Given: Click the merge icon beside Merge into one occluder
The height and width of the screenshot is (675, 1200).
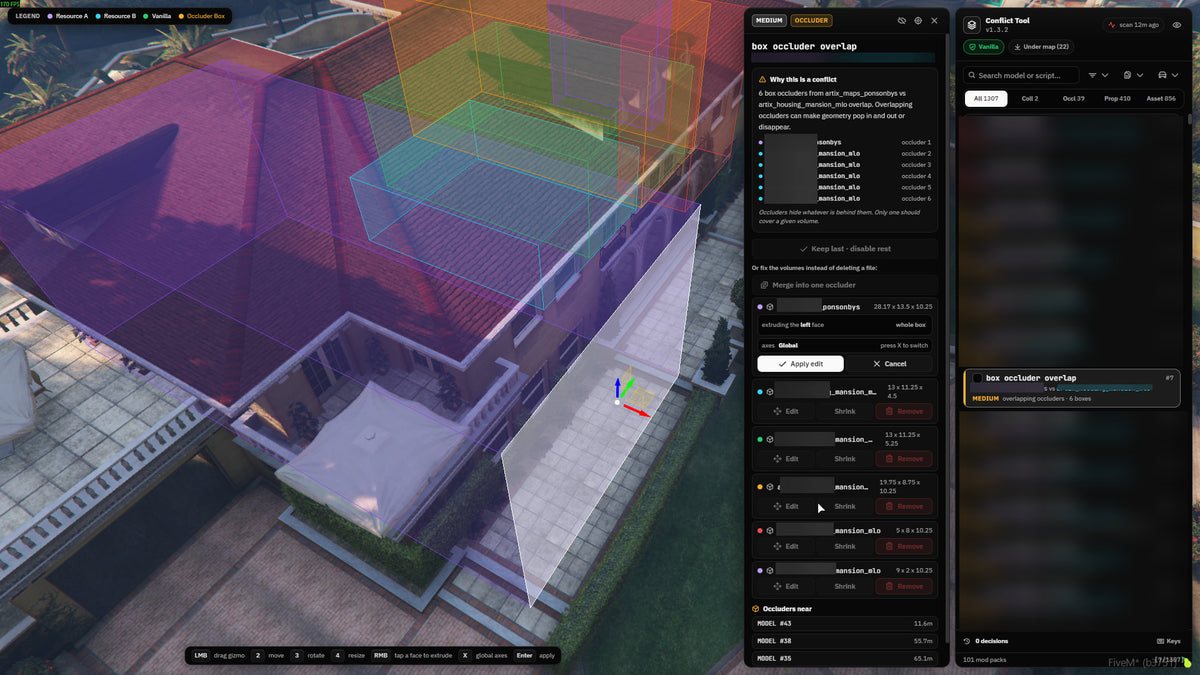Looking at the screenshot, I should 764,285.
